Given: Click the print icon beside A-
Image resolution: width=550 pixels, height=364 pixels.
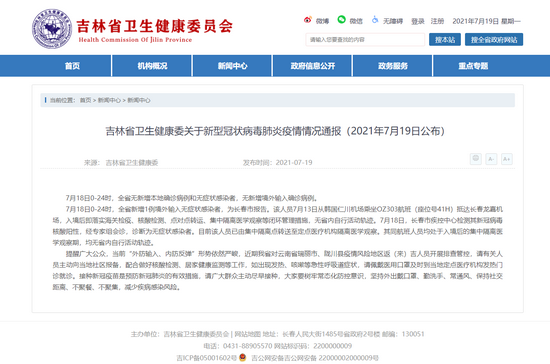Looking at the screenshot, I should coord(476,159).
